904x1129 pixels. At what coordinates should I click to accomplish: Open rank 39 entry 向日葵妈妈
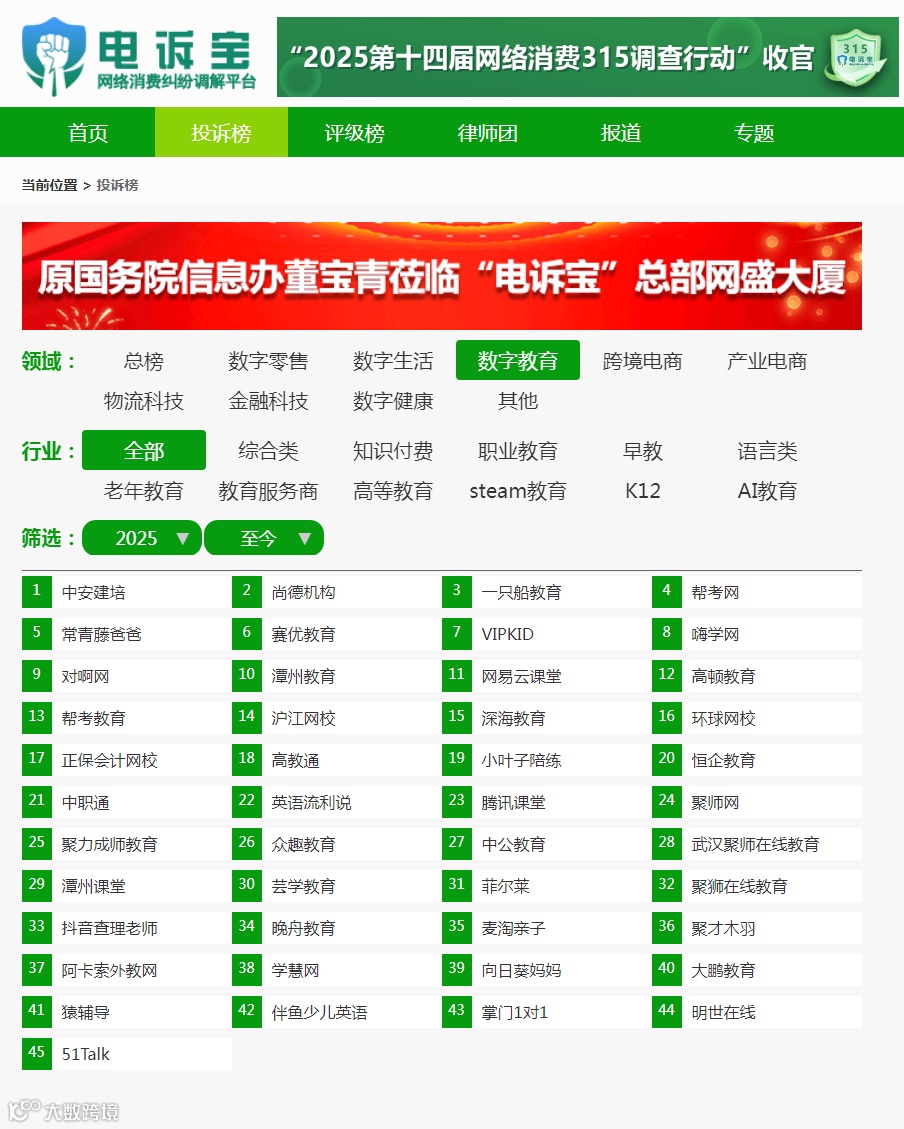click(x=547, y=970)
